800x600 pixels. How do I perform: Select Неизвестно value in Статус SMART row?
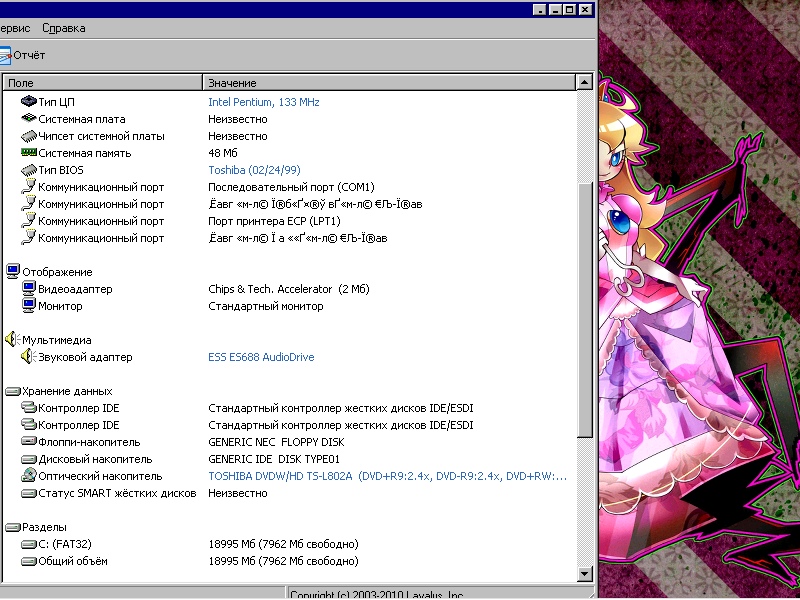click(238, 493)
